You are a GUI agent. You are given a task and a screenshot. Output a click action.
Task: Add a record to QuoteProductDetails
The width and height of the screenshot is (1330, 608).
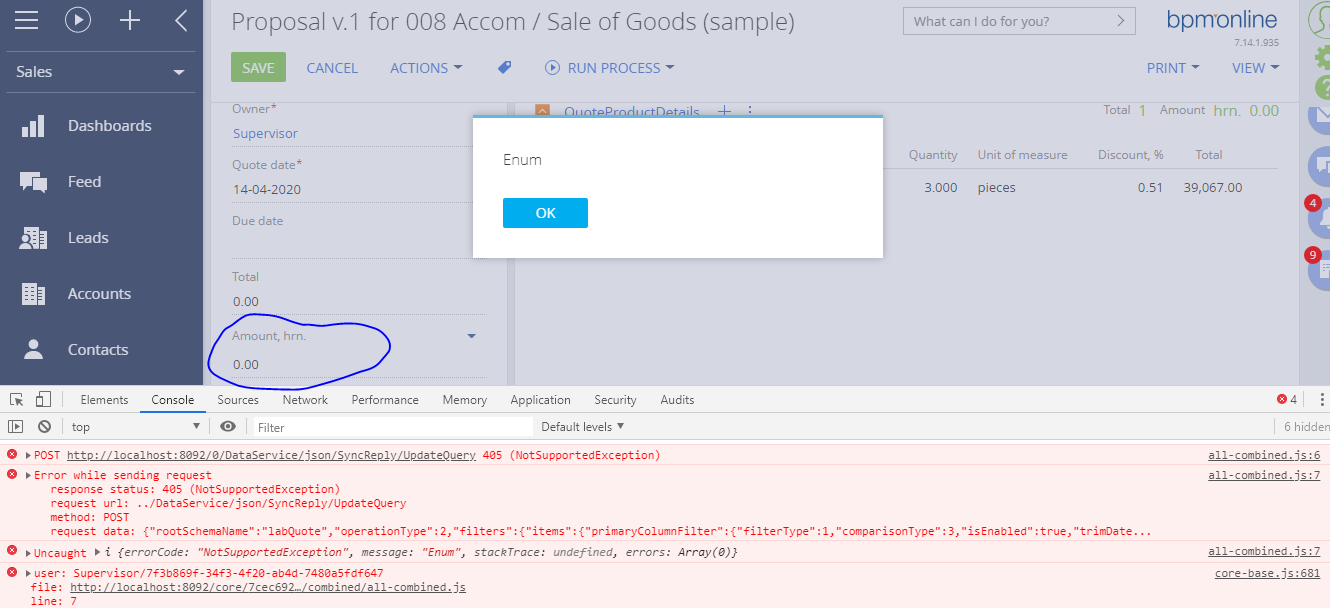(x=726, y=111)
